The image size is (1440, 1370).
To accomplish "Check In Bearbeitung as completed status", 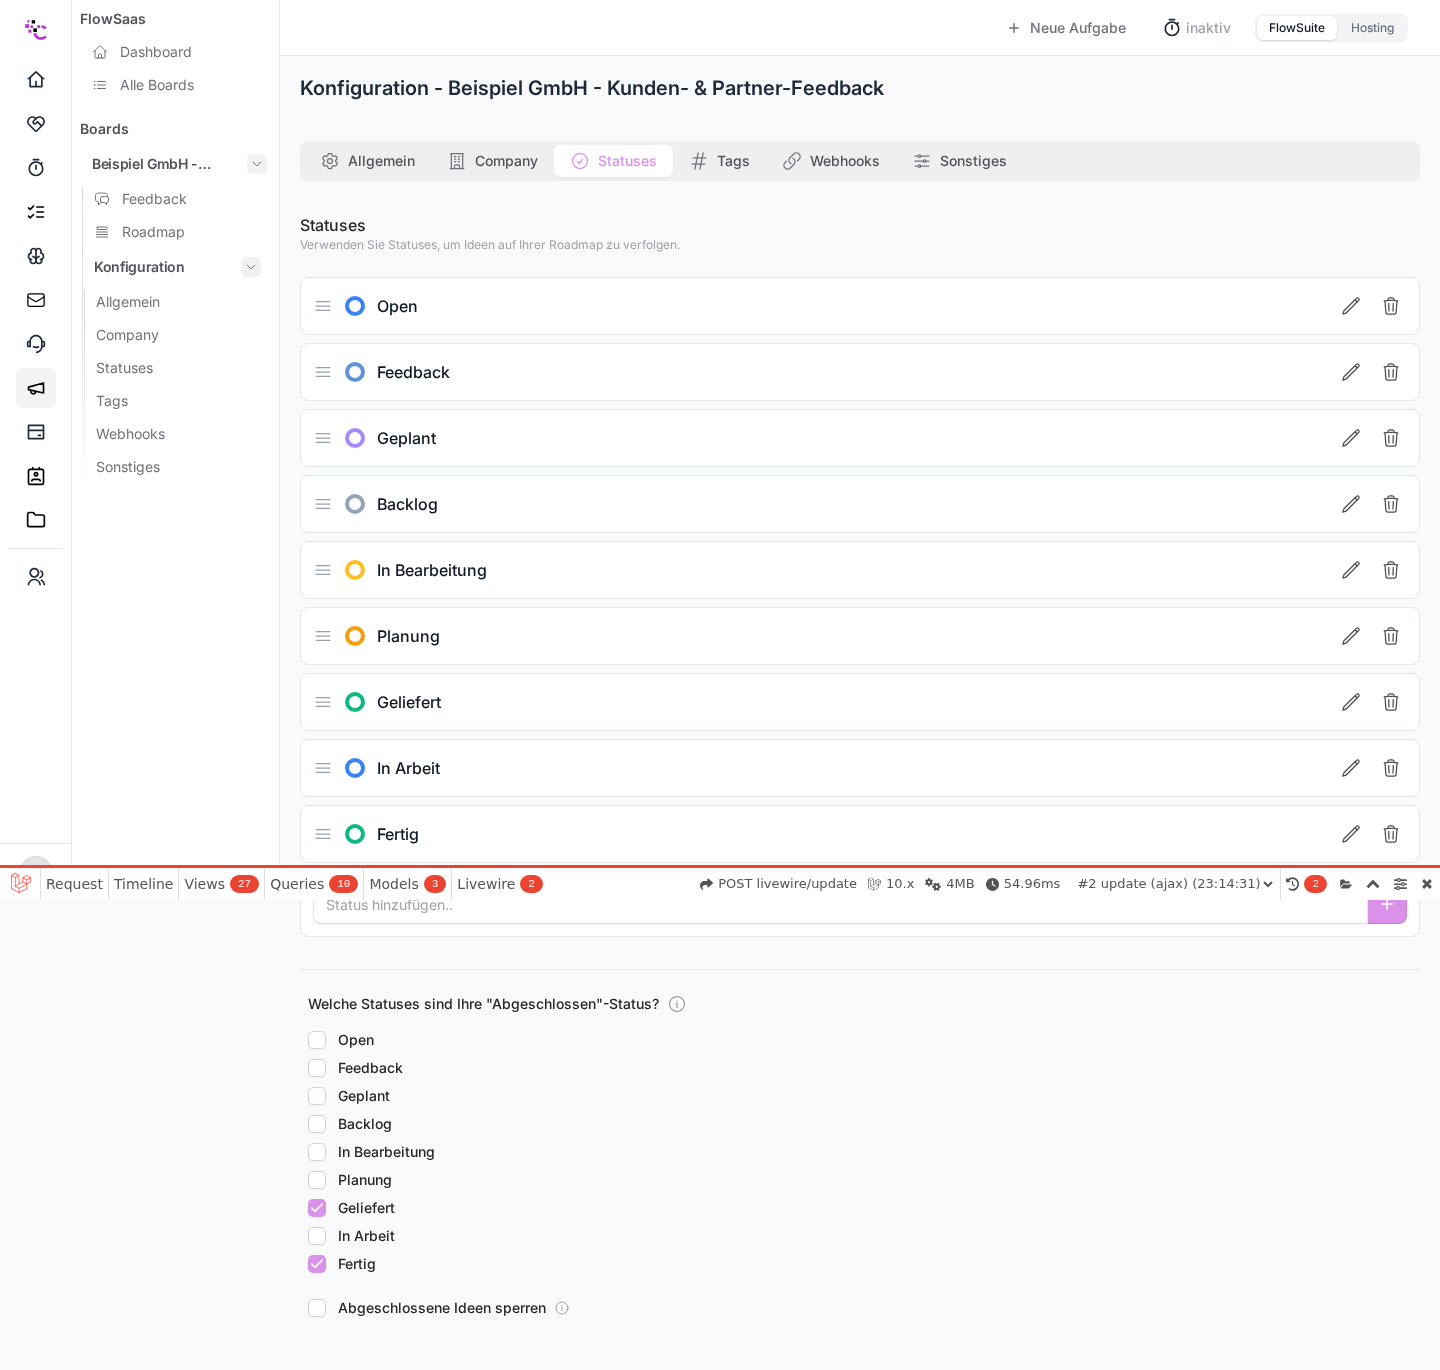I will (317, 1152).
